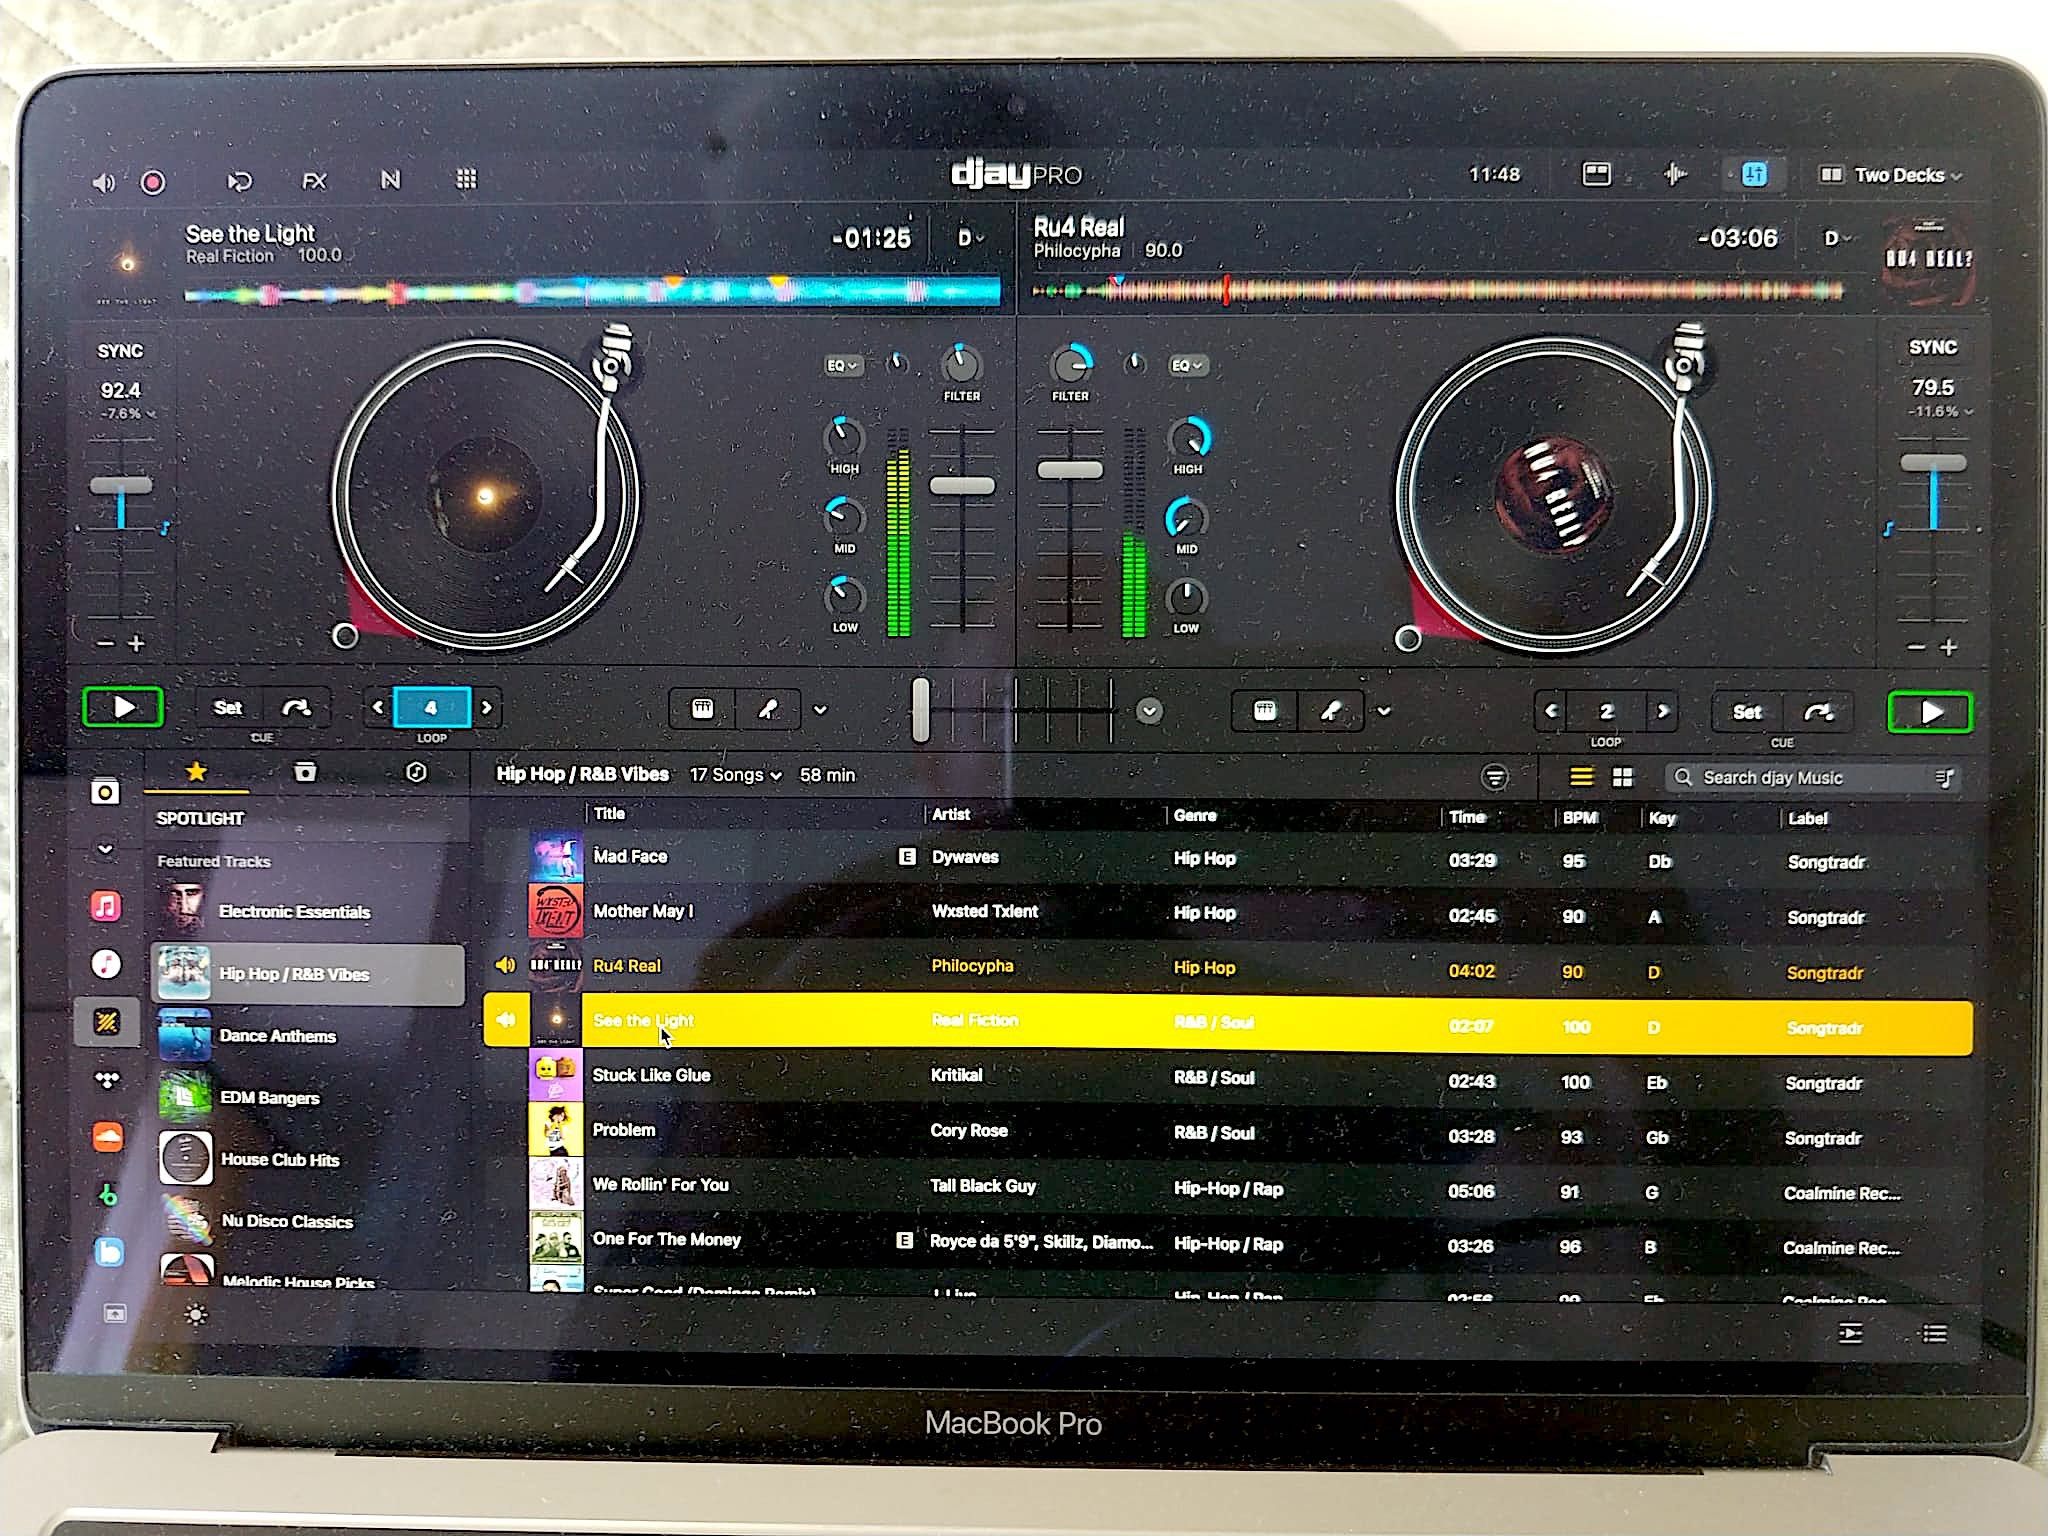This screenshot has width=2048, height=1536.
Task: Expand left deck tools chevron
Action: pyautogui.click(x=820, y=710)
